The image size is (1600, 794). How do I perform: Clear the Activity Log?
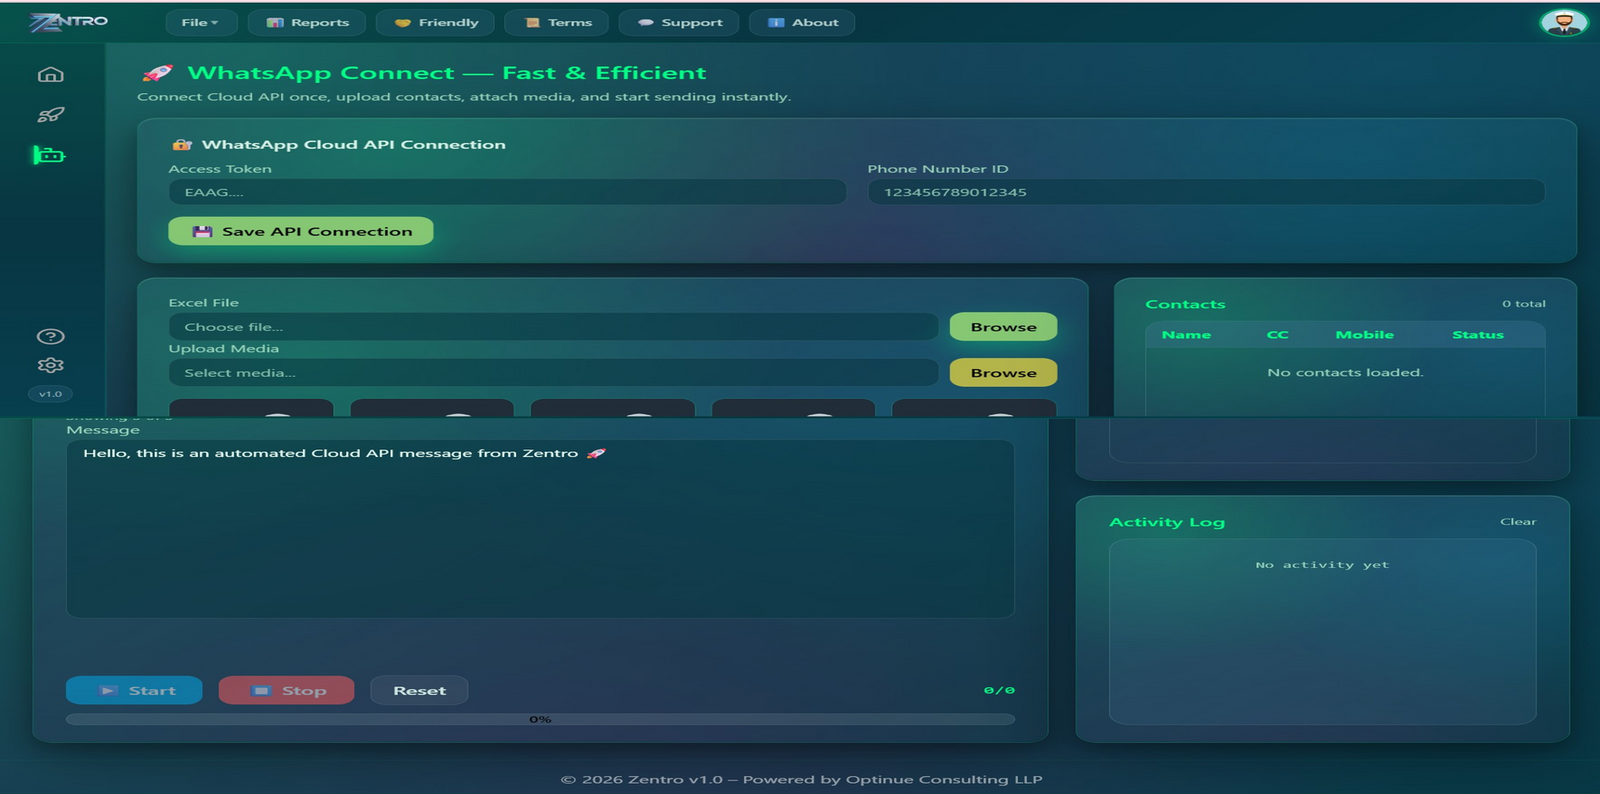coord(1518,522)
